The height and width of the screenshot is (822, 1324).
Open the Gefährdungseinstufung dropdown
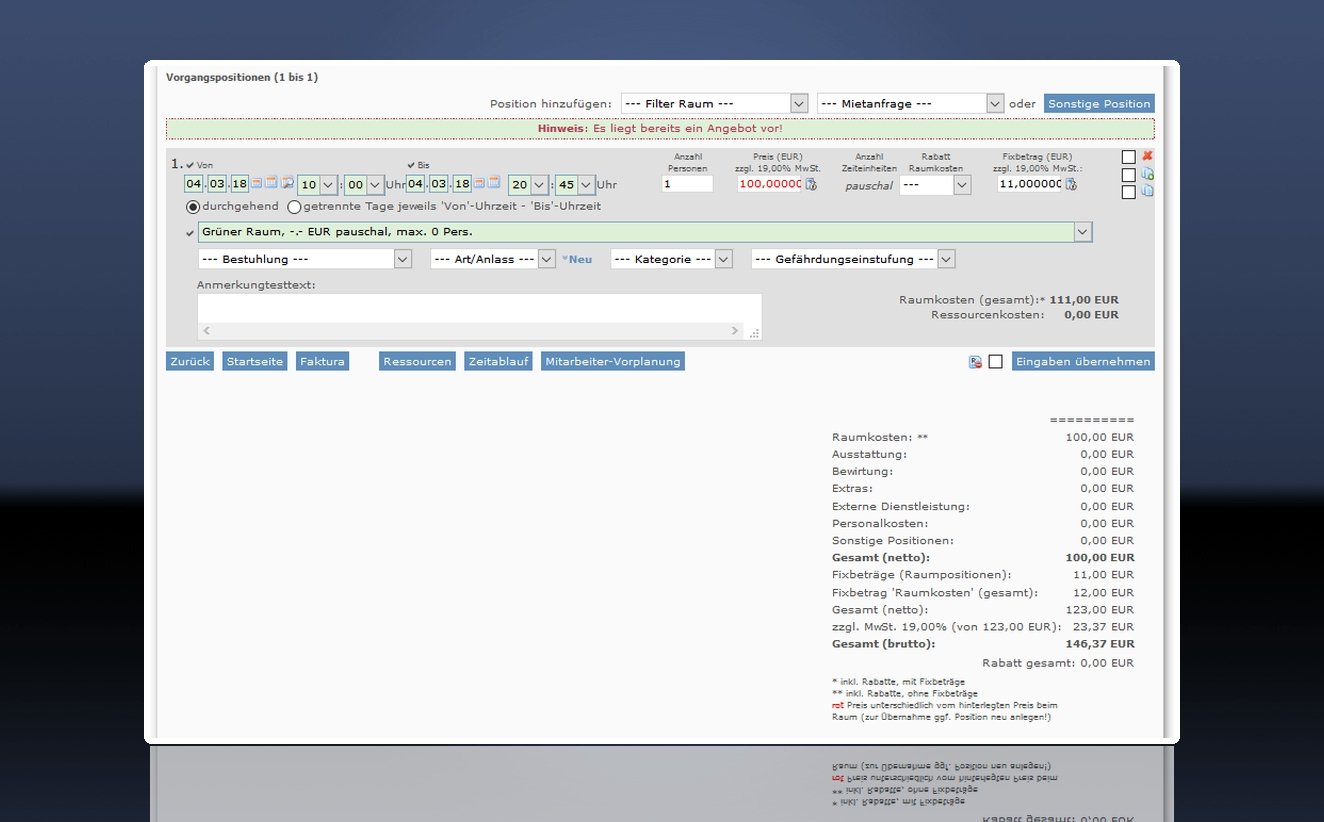tap(853, 259)
